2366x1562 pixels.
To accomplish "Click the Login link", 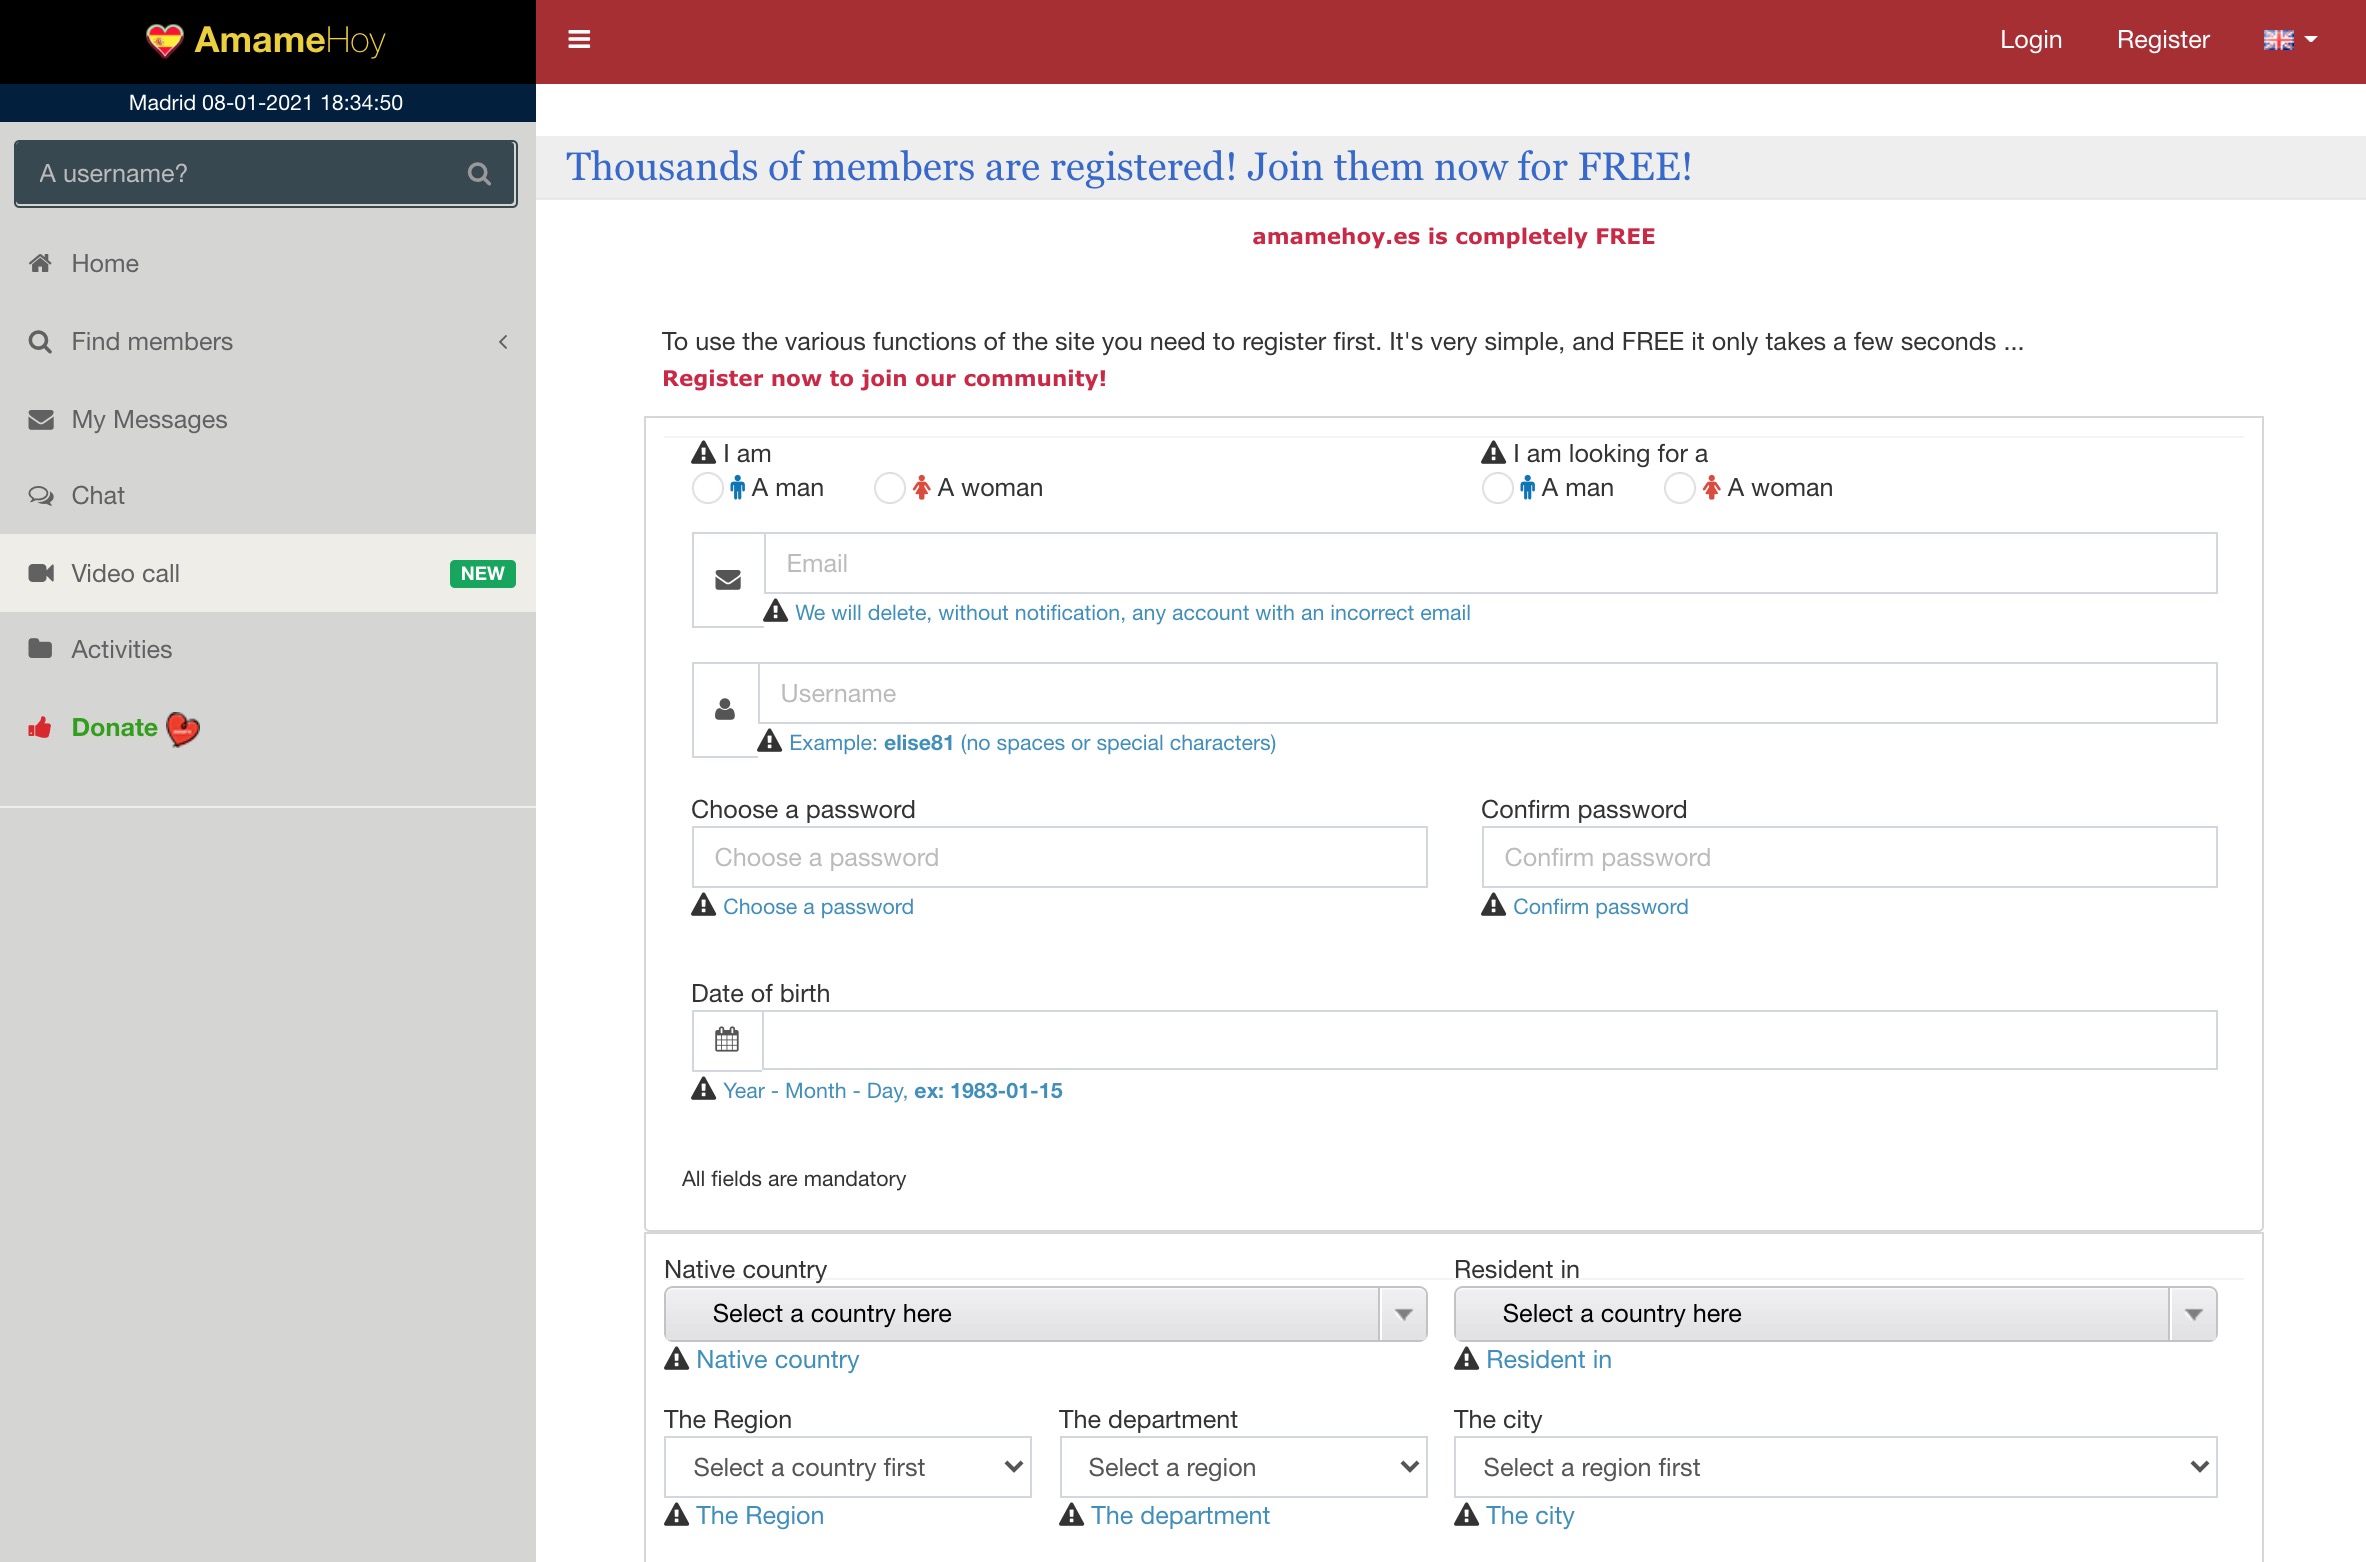I will point(2030,40).
